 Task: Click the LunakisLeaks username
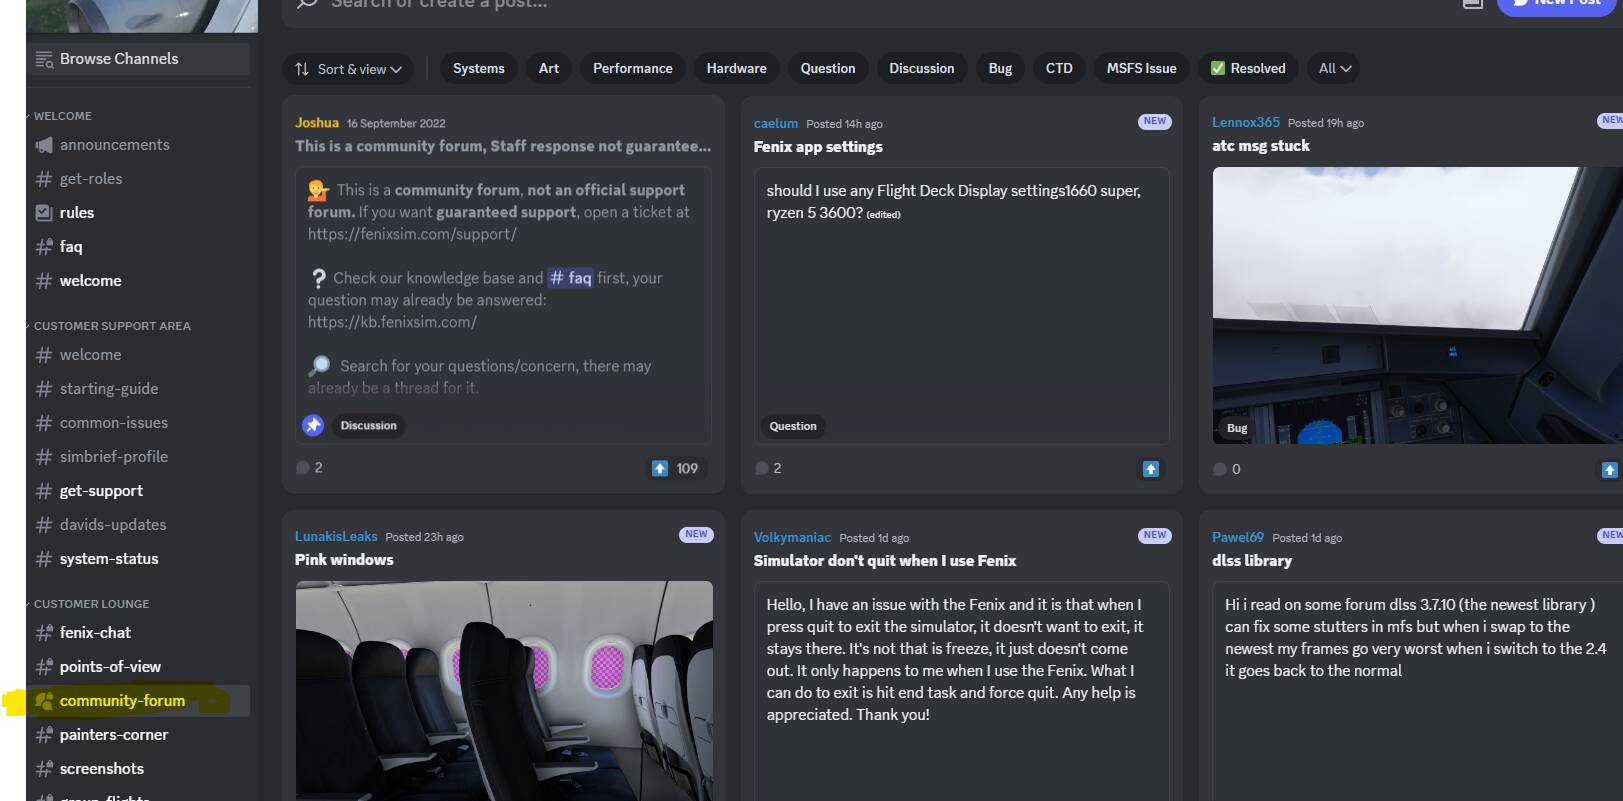click(x=336, y=536)
